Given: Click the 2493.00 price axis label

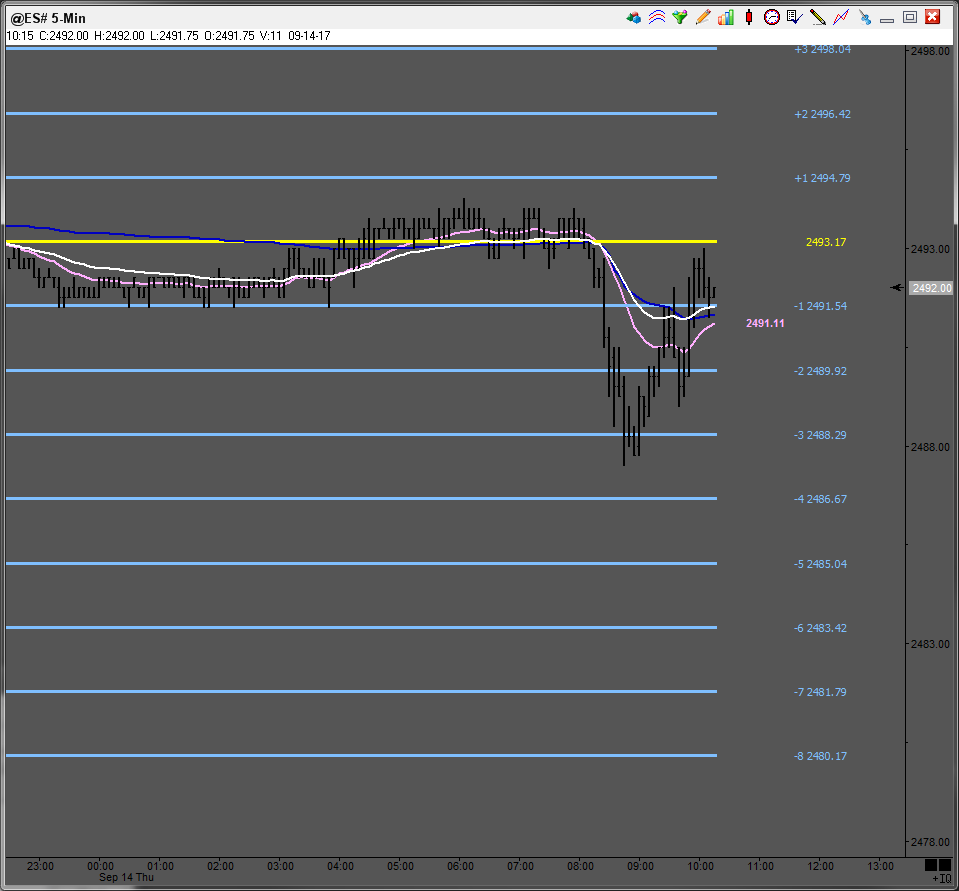Looking at the screenshot, I should tap(930, 250).
